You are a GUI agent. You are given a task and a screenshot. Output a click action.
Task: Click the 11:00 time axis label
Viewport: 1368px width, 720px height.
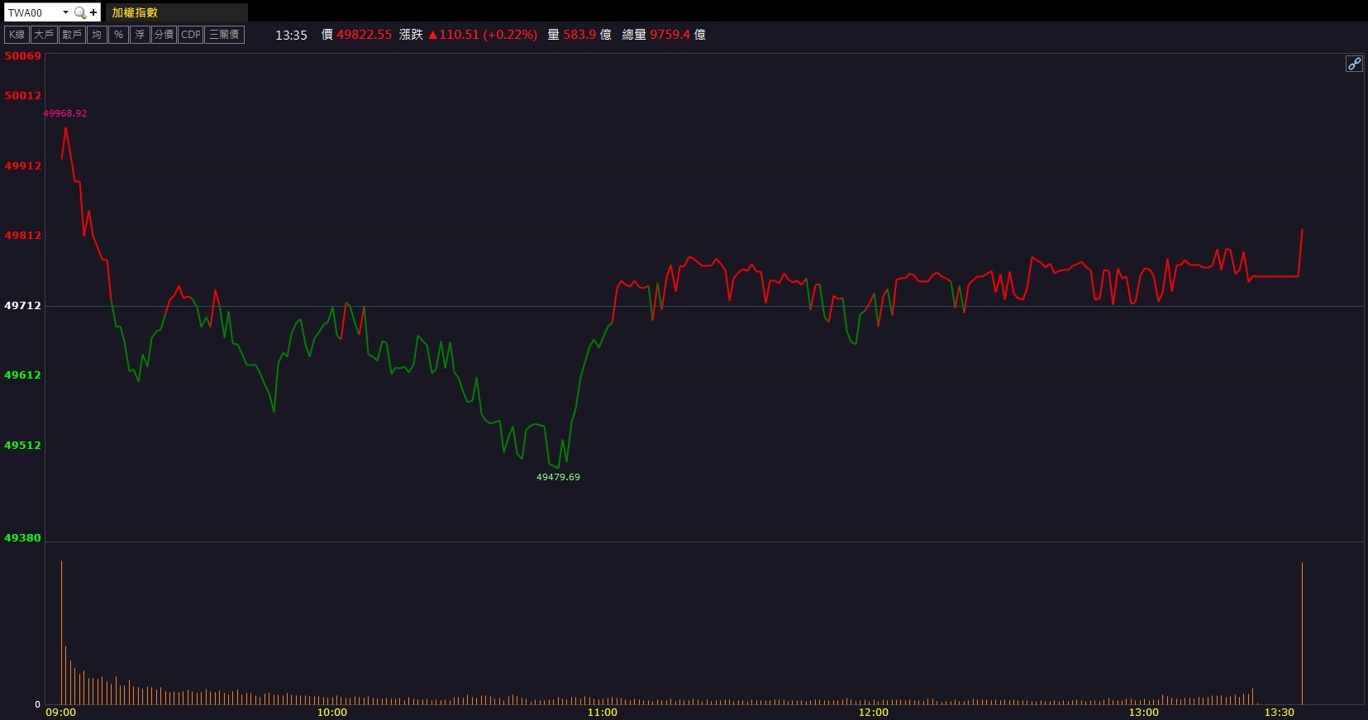[602, 712]
